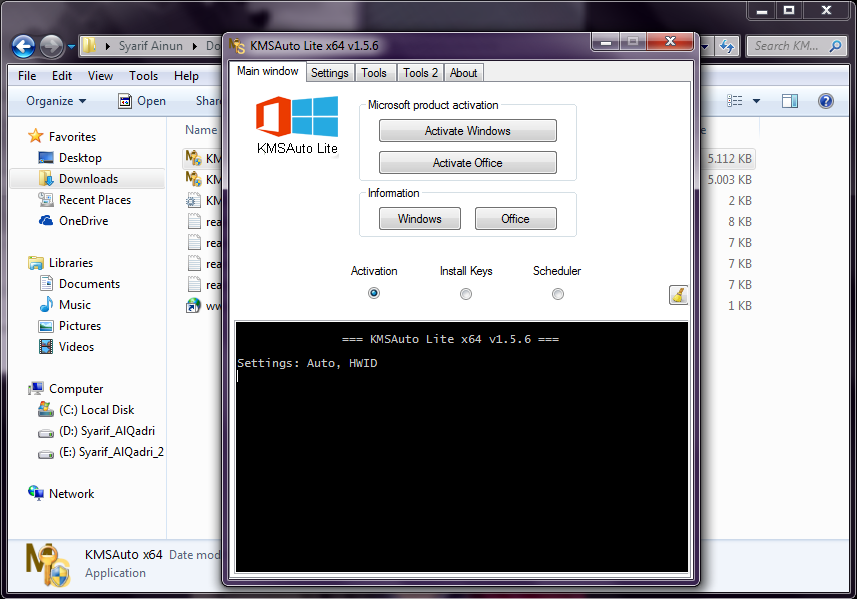
Task: Click the Open button in Explorer toolbar
Action: coord(142,101)
